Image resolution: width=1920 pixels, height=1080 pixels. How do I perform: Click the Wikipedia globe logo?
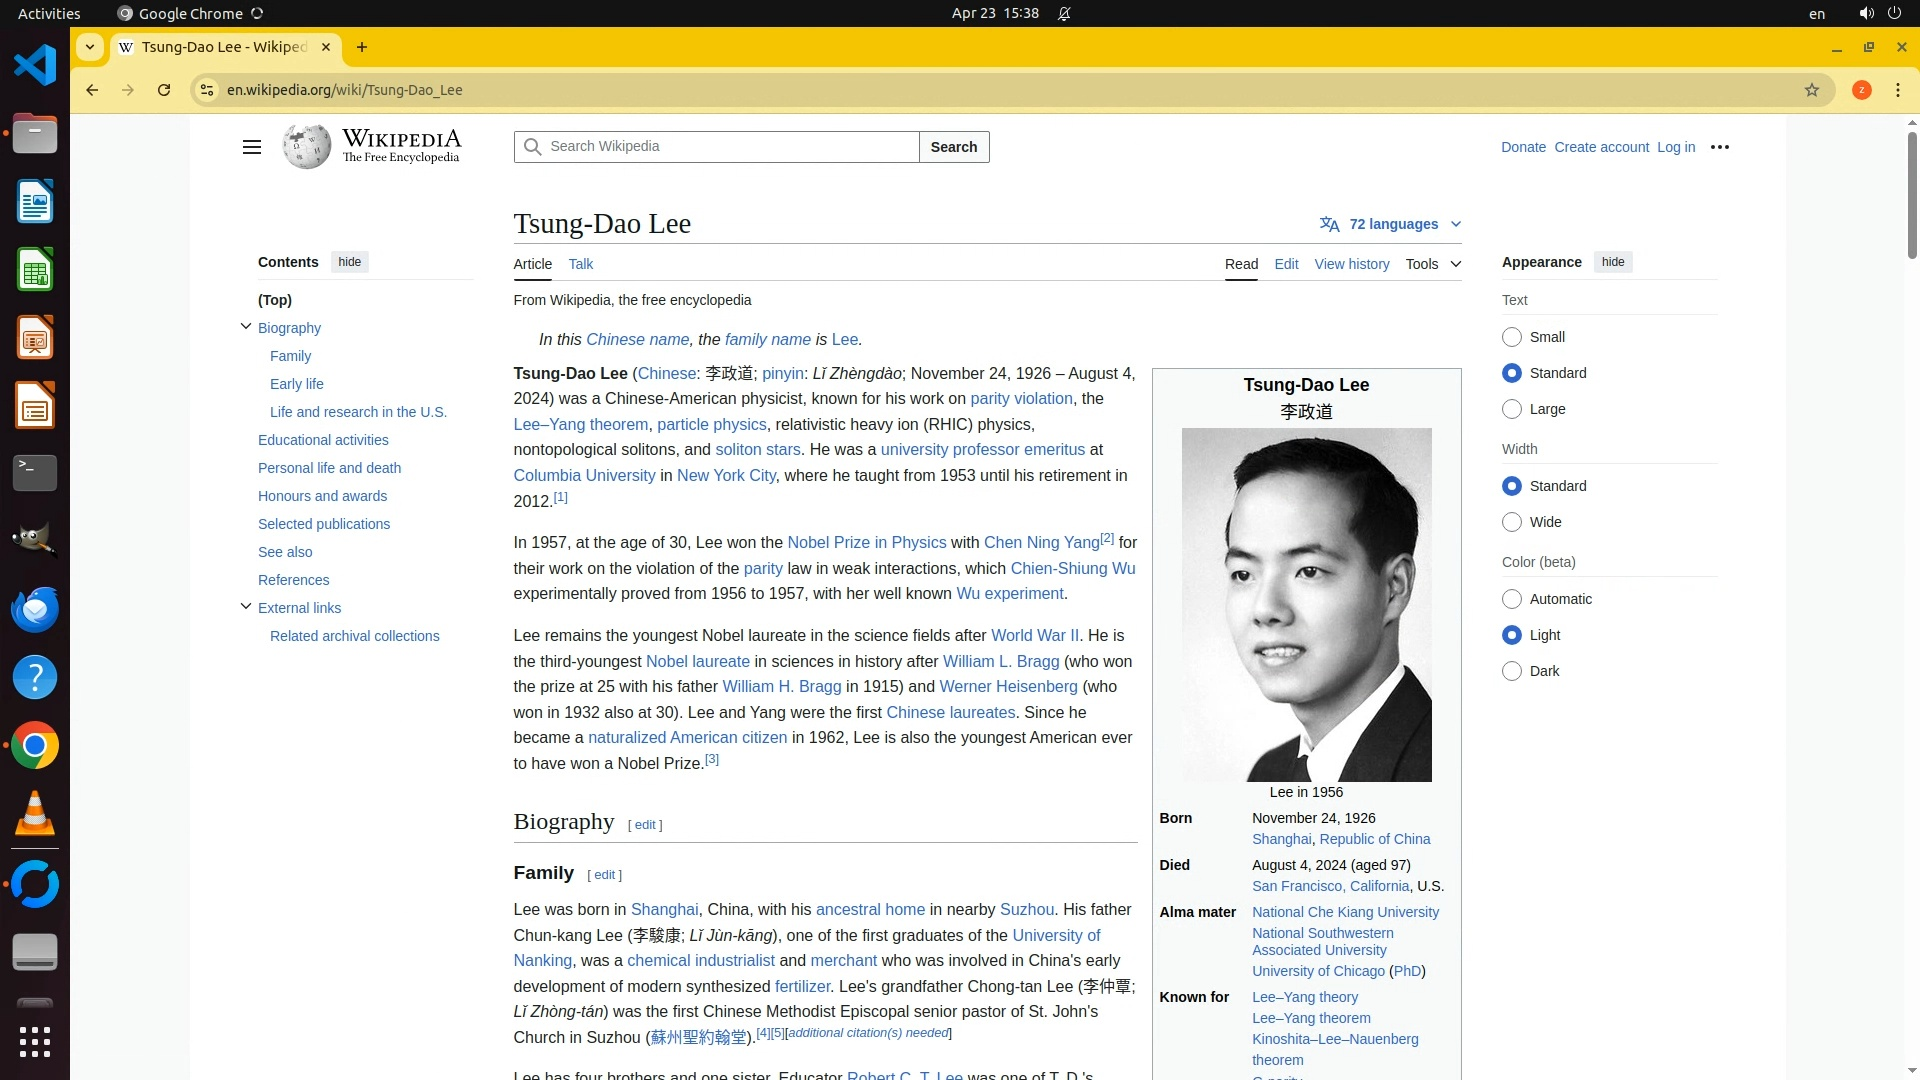306,147
